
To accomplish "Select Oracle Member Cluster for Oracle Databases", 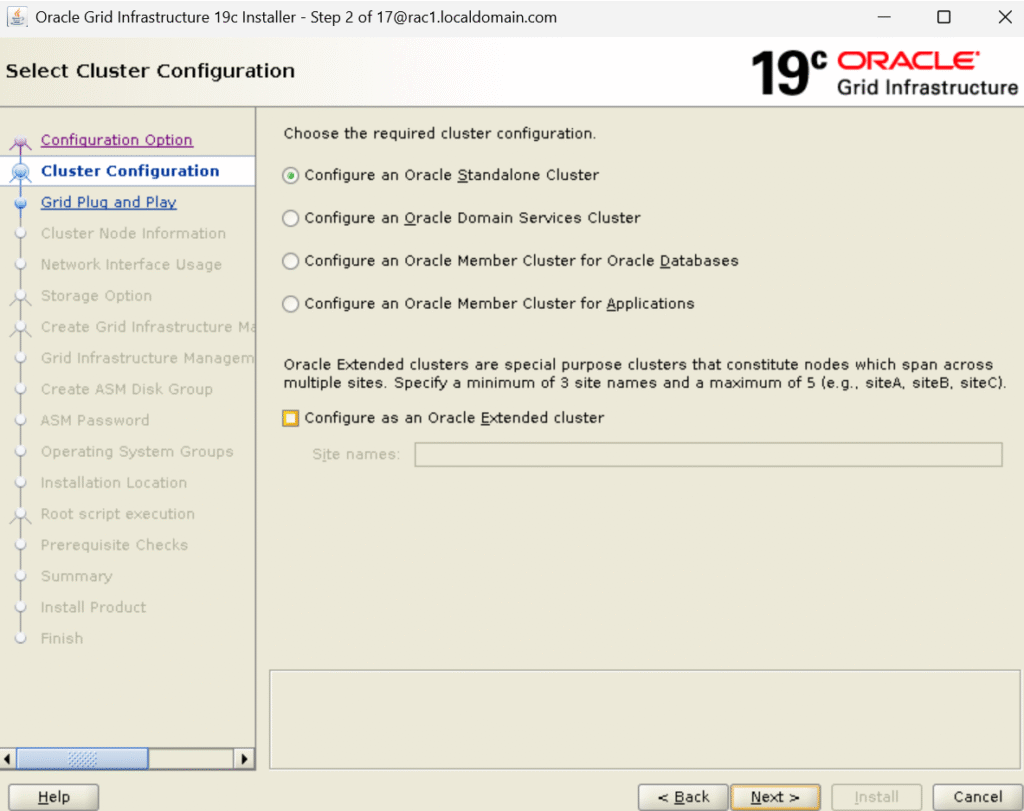I will click(291, 261).
